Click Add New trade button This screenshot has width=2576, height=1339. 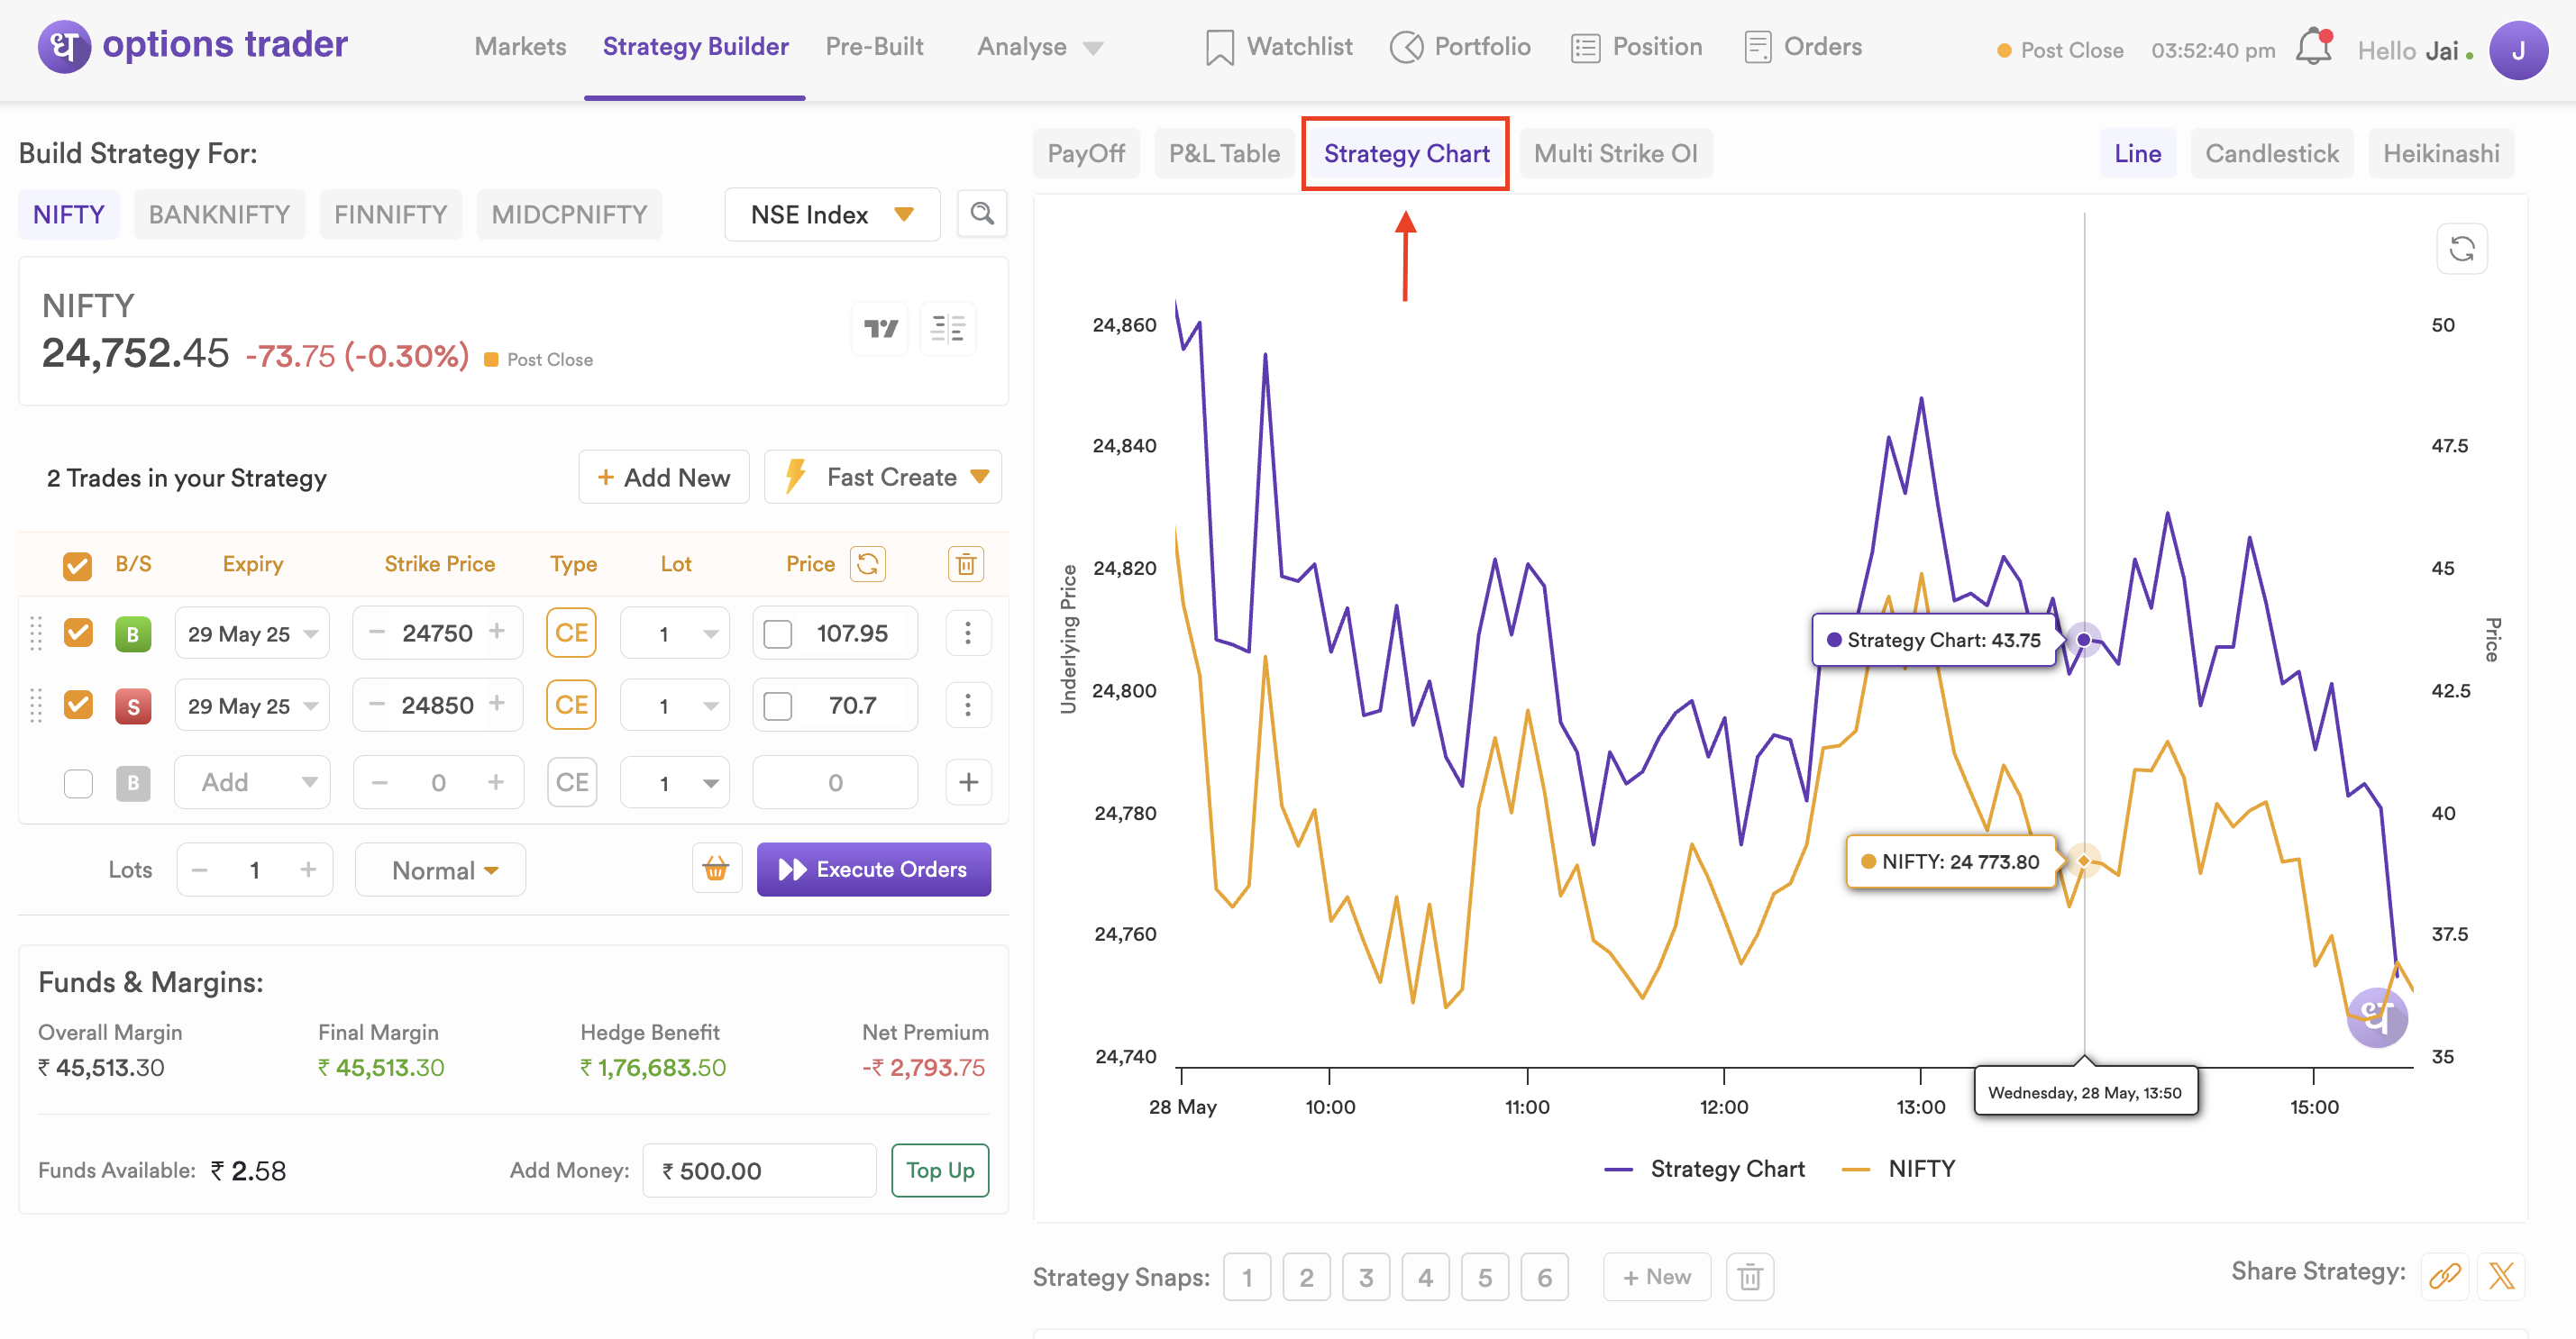coord(663,477)
